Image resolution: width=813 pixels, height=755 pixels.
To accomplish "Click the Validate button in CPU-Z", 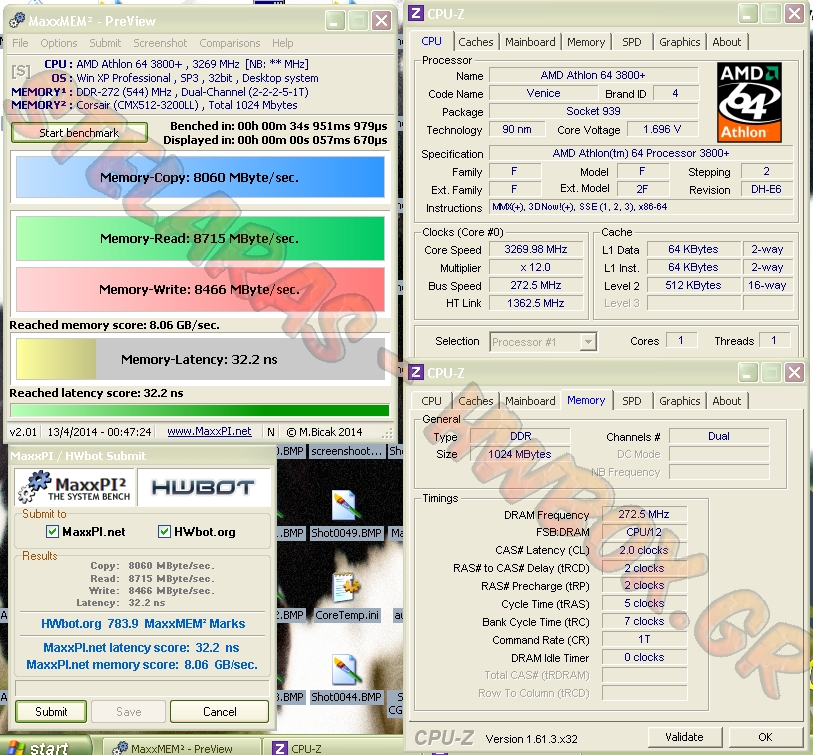I will 684,737.
